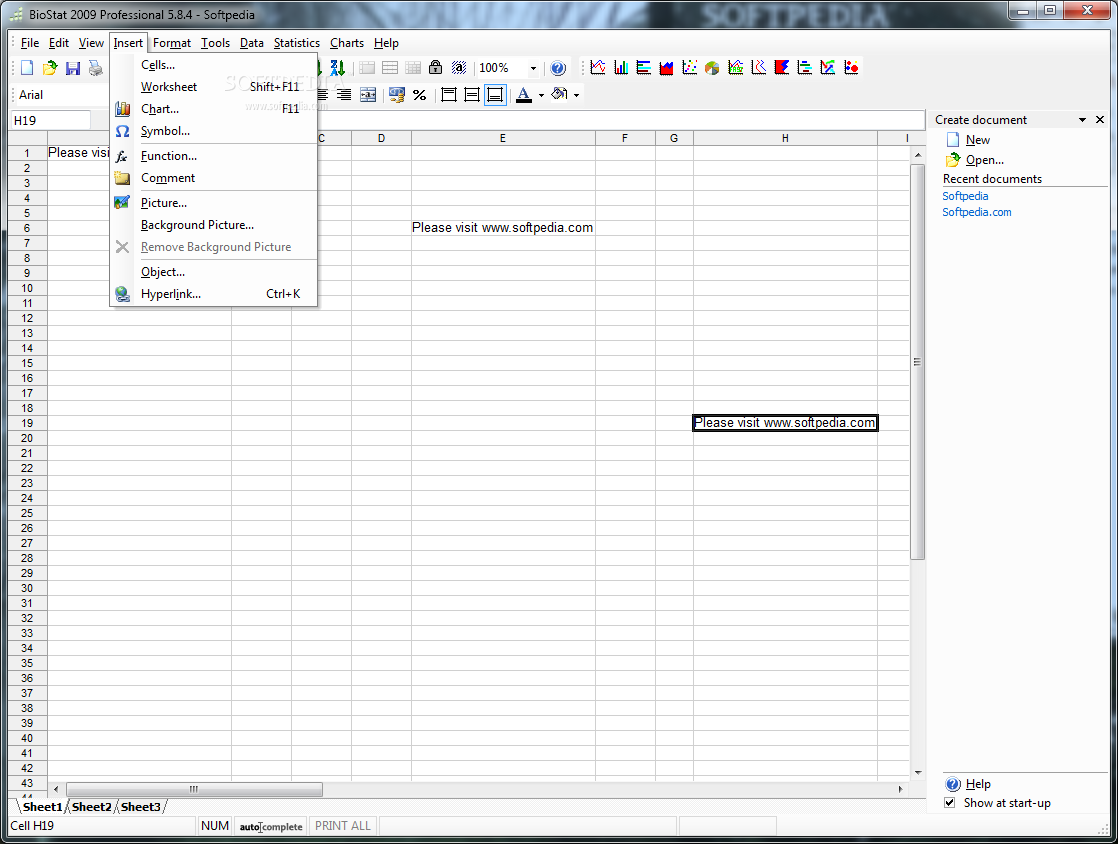
Task: Insert a pie chart from toolbar
Action: click(x=712, y=67)
